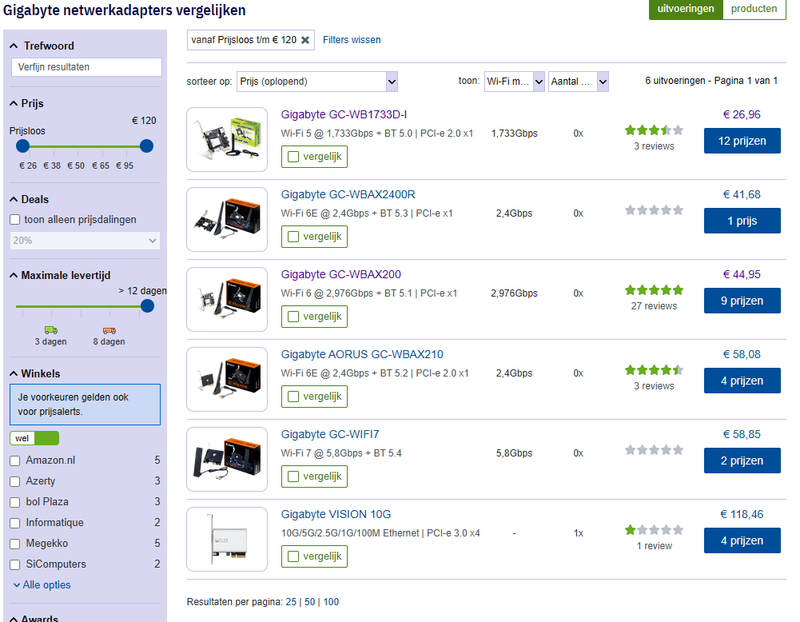Screen dimensions: 800x622
Task: Check the Informatique shop filter
Action: [15, 523]
